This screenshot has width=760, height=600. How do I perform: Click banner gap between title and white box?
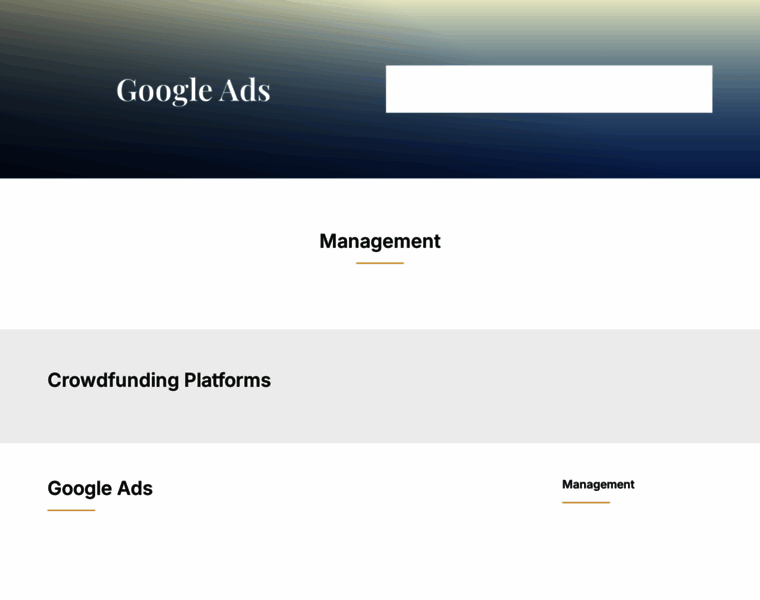(x=328, y=90)
